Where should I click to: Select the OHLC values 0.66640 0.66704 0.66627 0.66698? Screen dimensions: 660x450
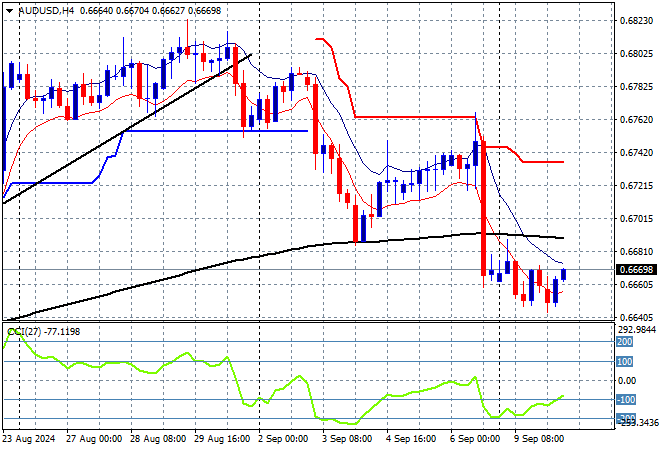[x=150, y=11]
